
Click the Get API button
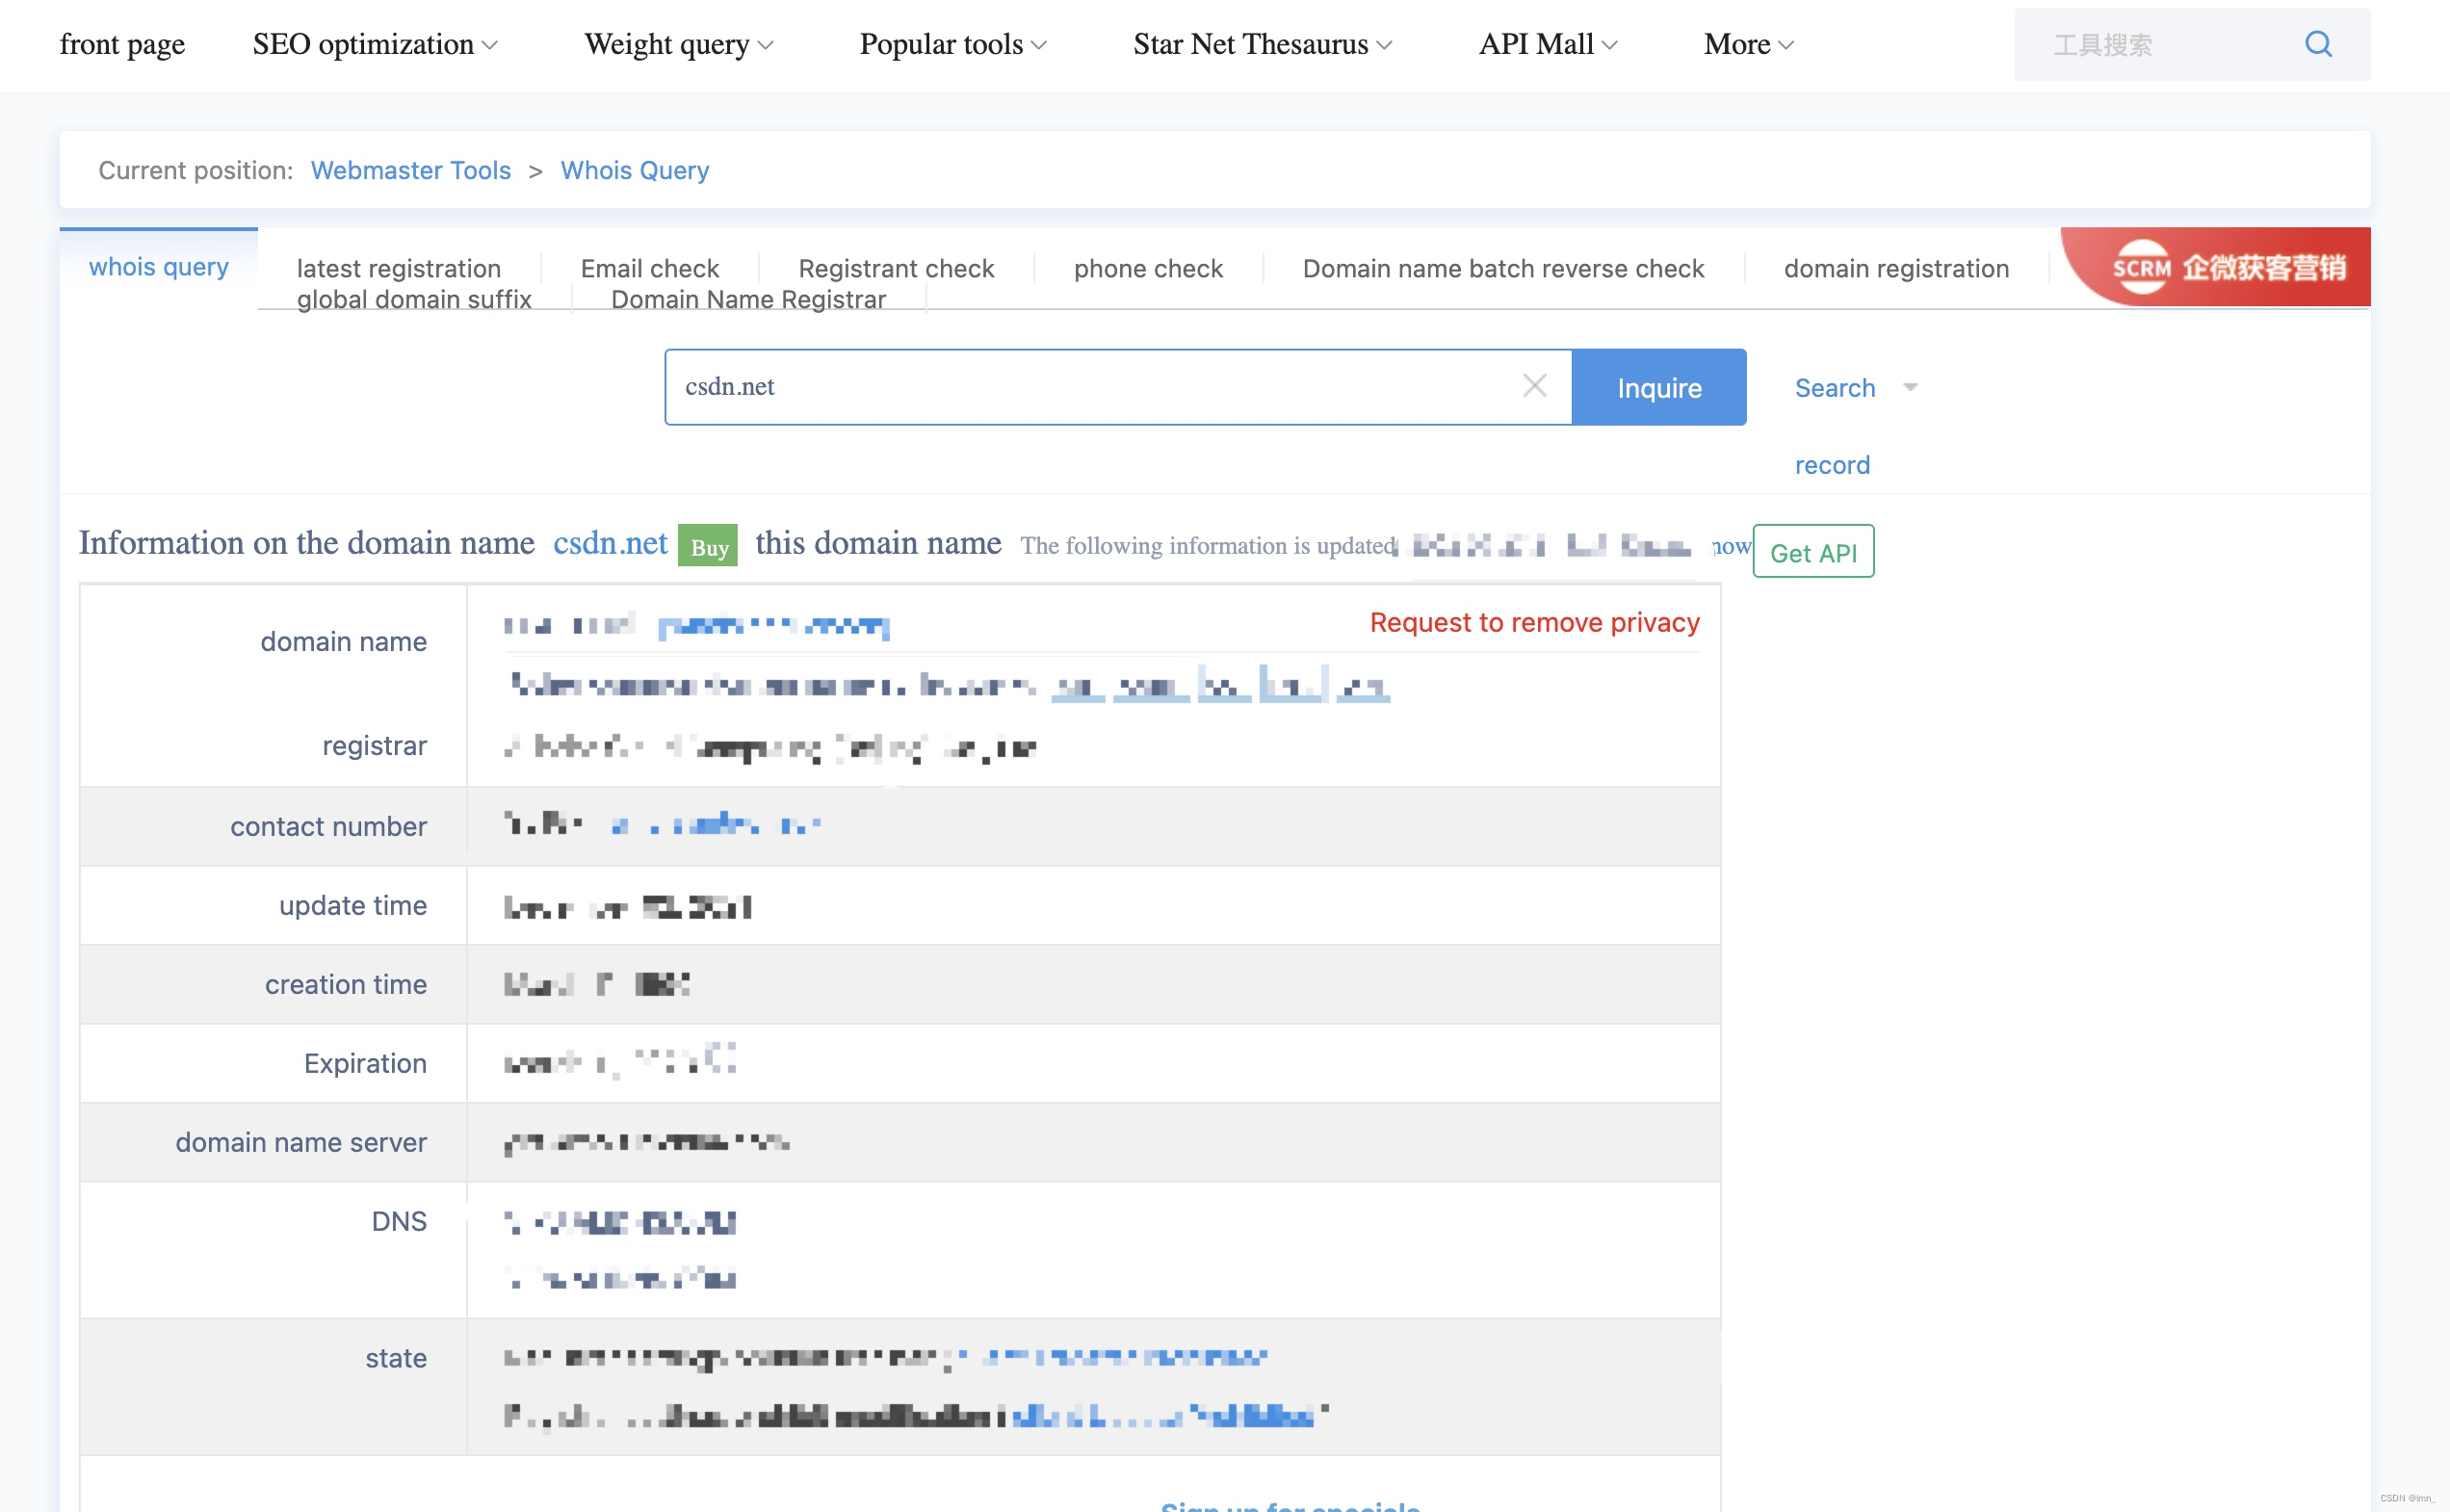pyautogui.click(x=1813, y=552)
